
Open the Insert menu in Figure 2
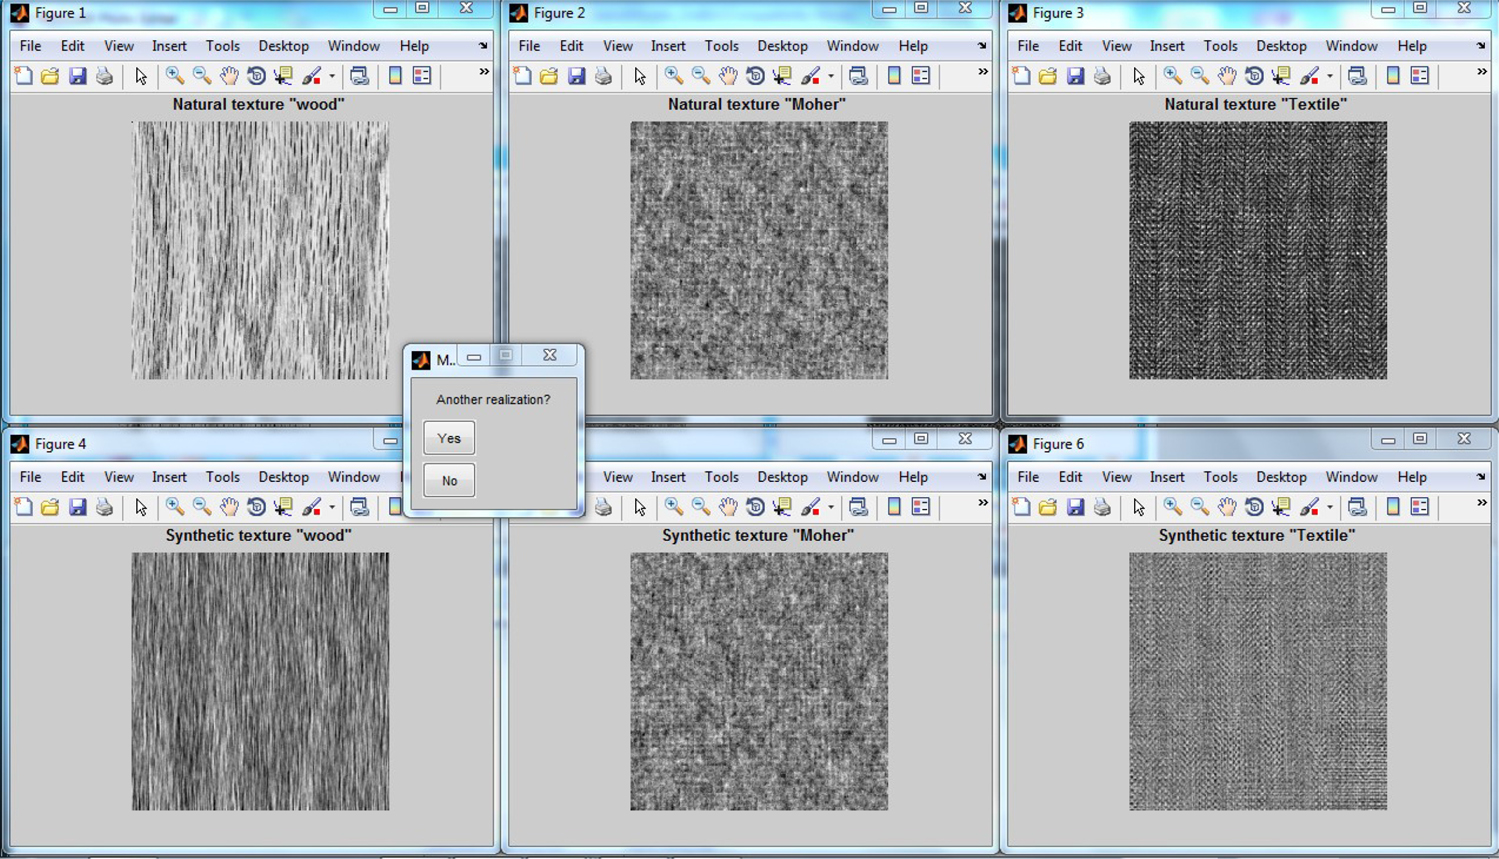pos(668,46)
